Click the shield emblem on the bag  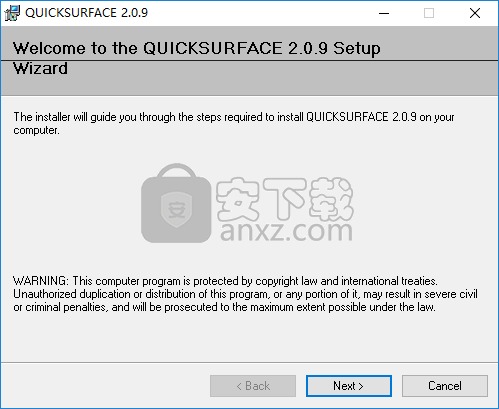pyautogui.click(x=176, y=210)
